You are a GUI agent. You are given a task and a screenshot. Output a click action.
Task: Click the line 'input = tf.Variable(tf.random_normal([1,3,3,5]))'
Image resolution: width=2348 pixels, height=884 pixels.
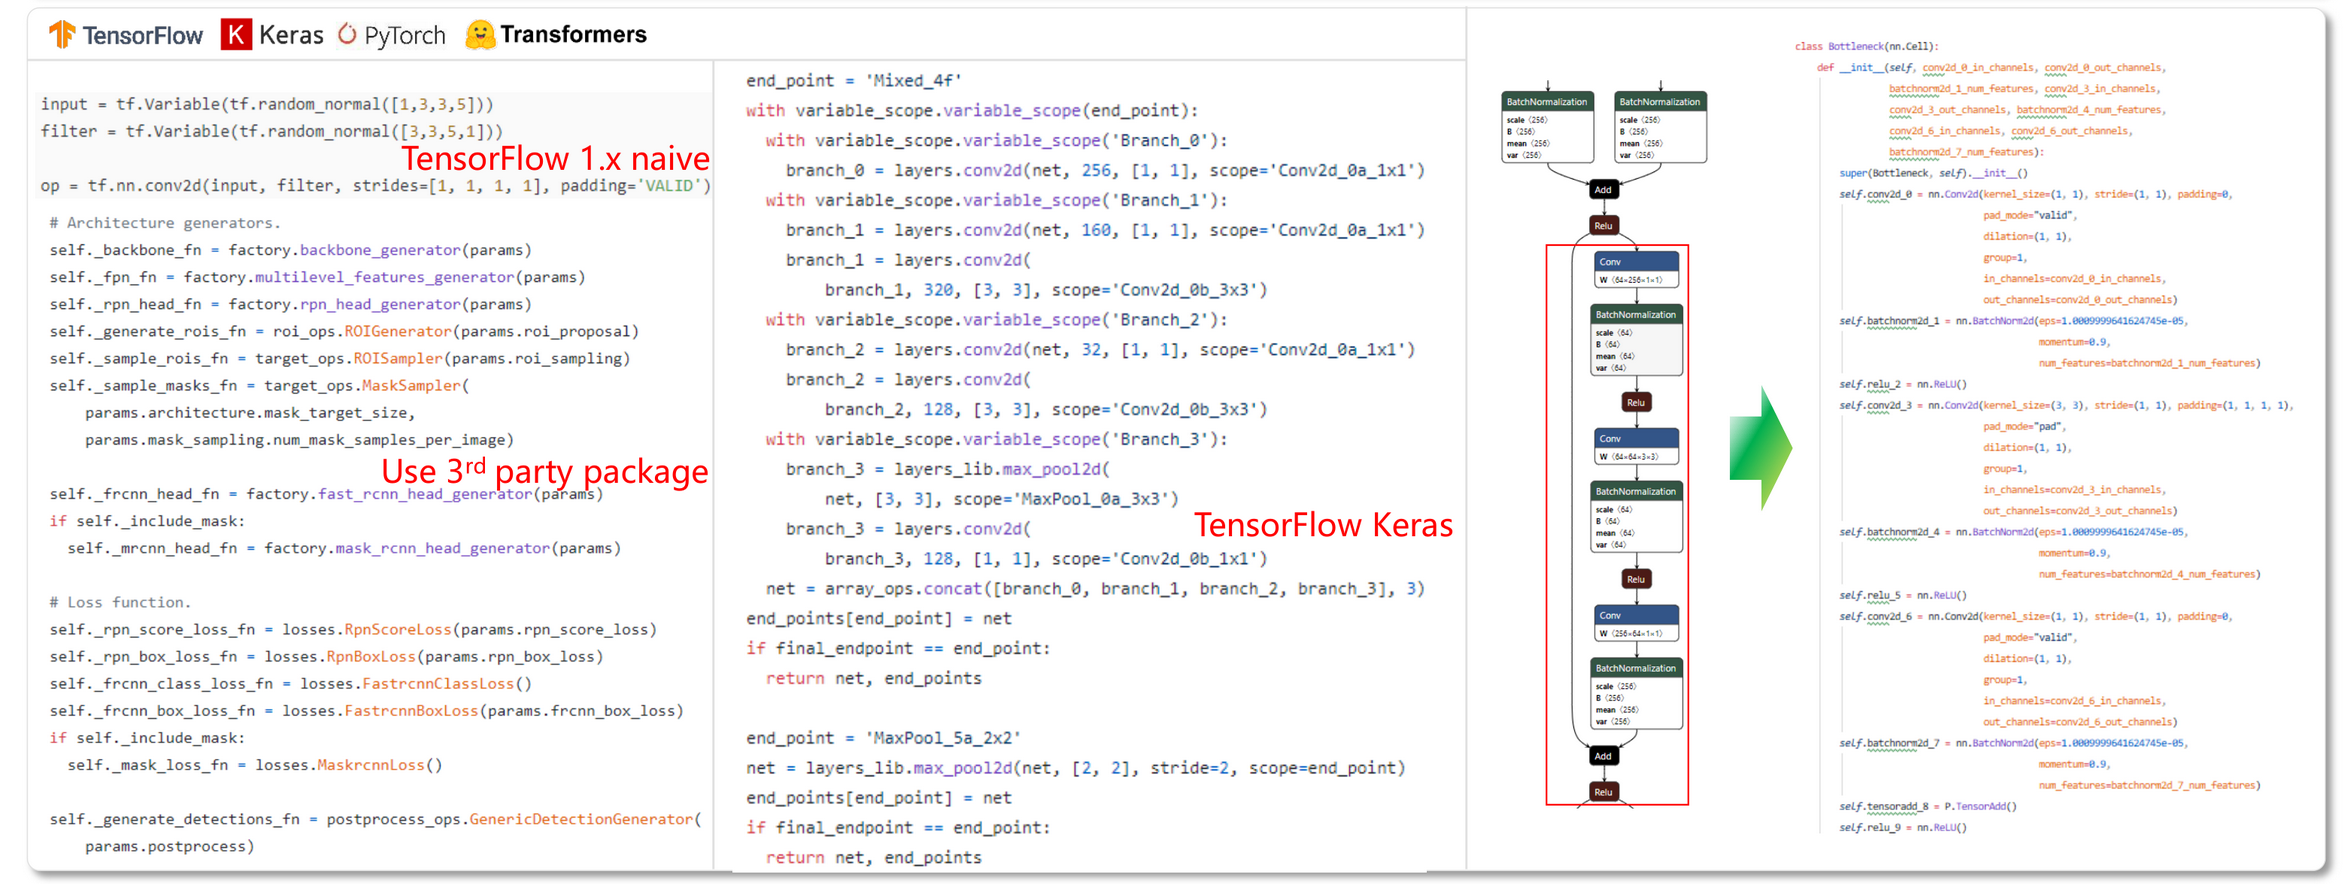267,104
